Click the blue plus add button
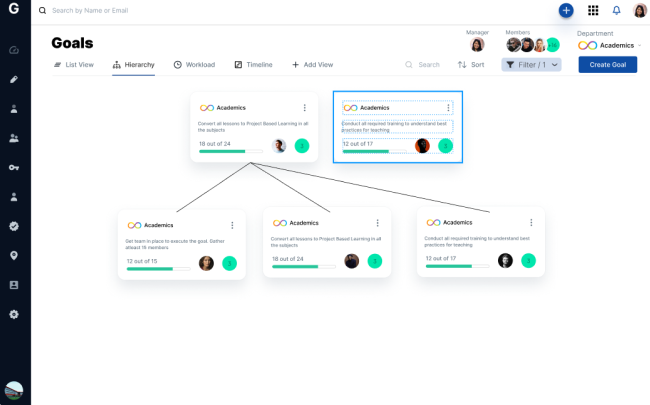 pyautogui.click(x=566, y=10)
